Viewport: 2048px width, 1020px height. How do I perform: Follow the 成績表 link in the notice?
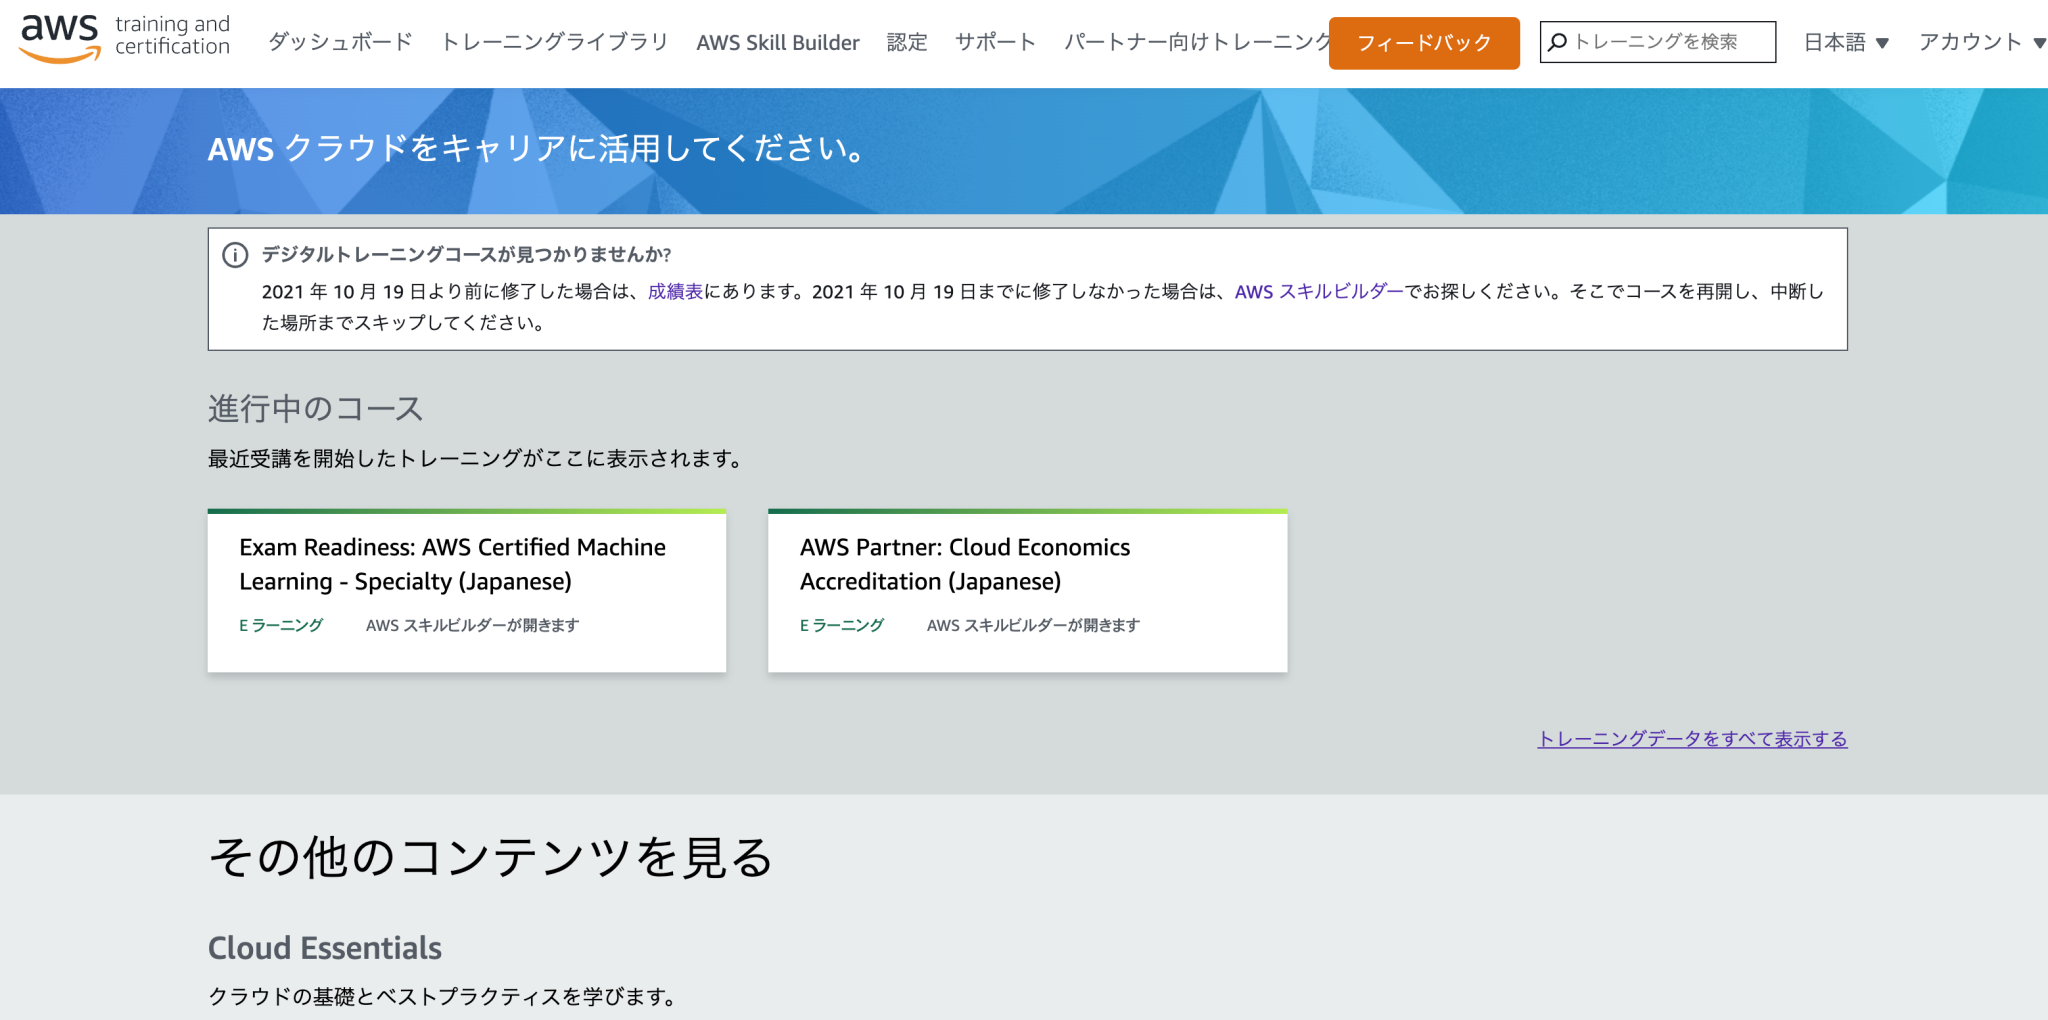pos(676,291)
